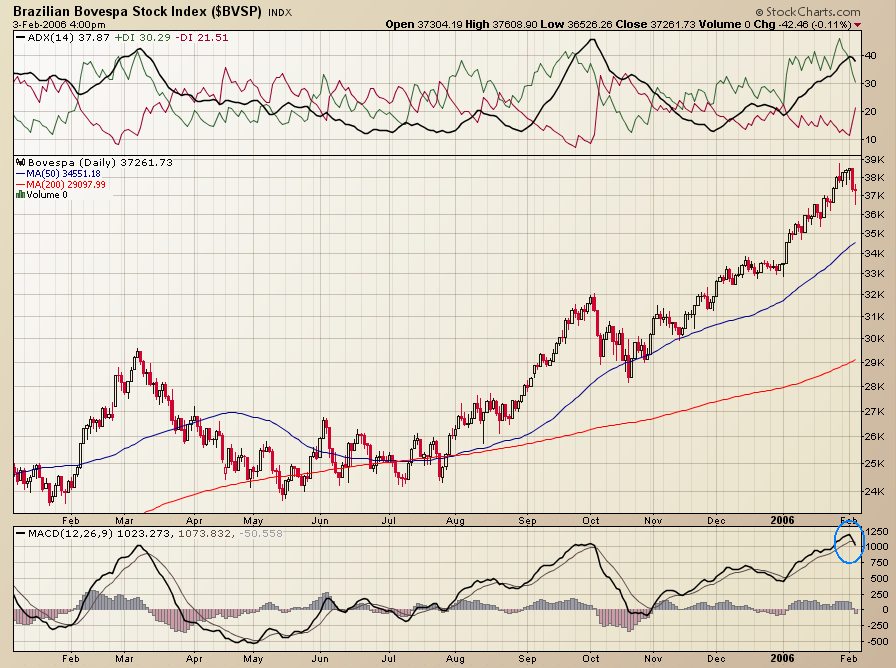Click the 24K price axis label
The width and height of the screenshot is (896, 668).
point(875,491)
